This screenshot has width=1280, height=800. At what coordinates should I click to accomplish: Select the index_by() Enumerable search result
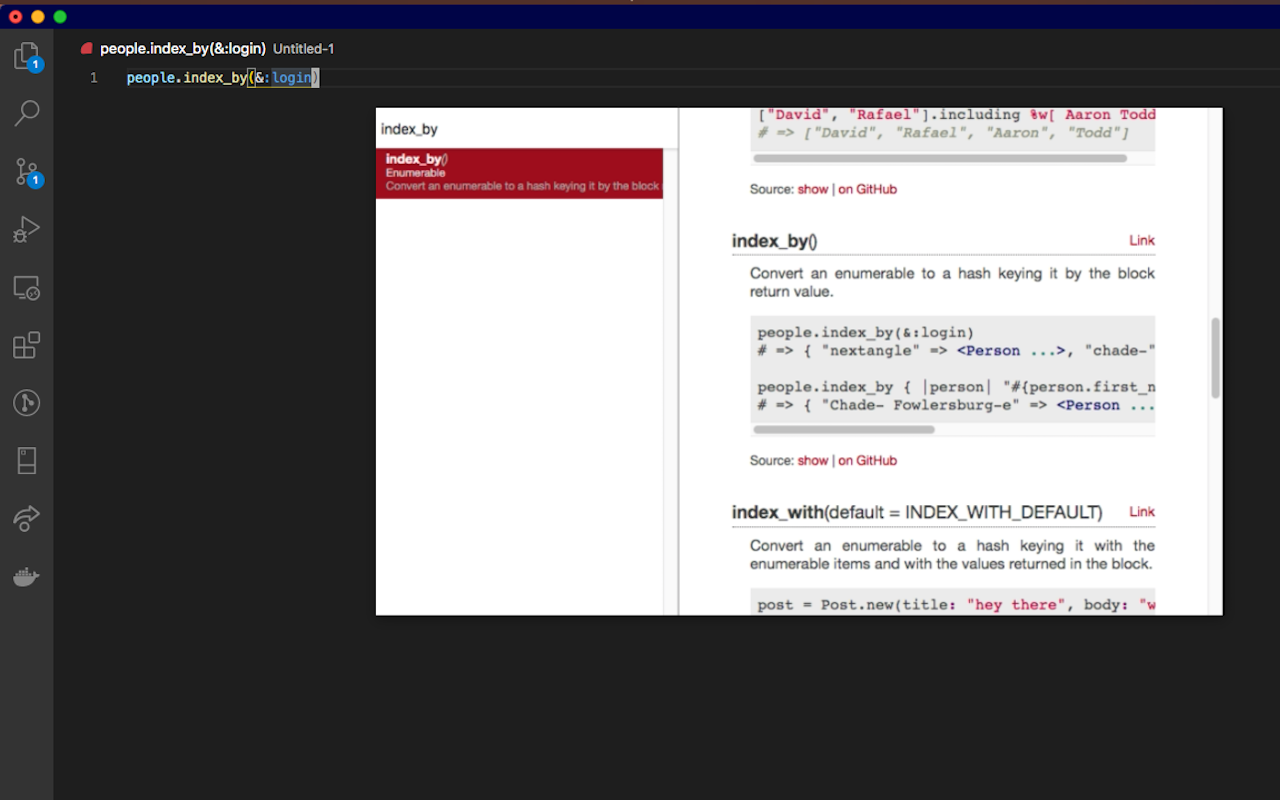point(520,173)
